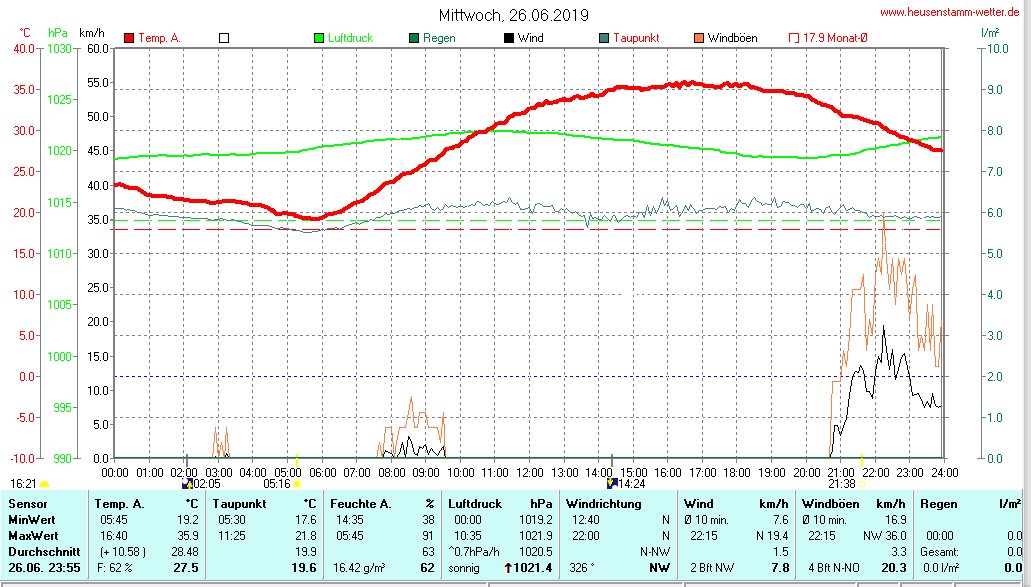Screen dimensions: 1034x587
Task: Select the dark green Regen legend square
Action: pyautogui.click(x=414, y=38)
